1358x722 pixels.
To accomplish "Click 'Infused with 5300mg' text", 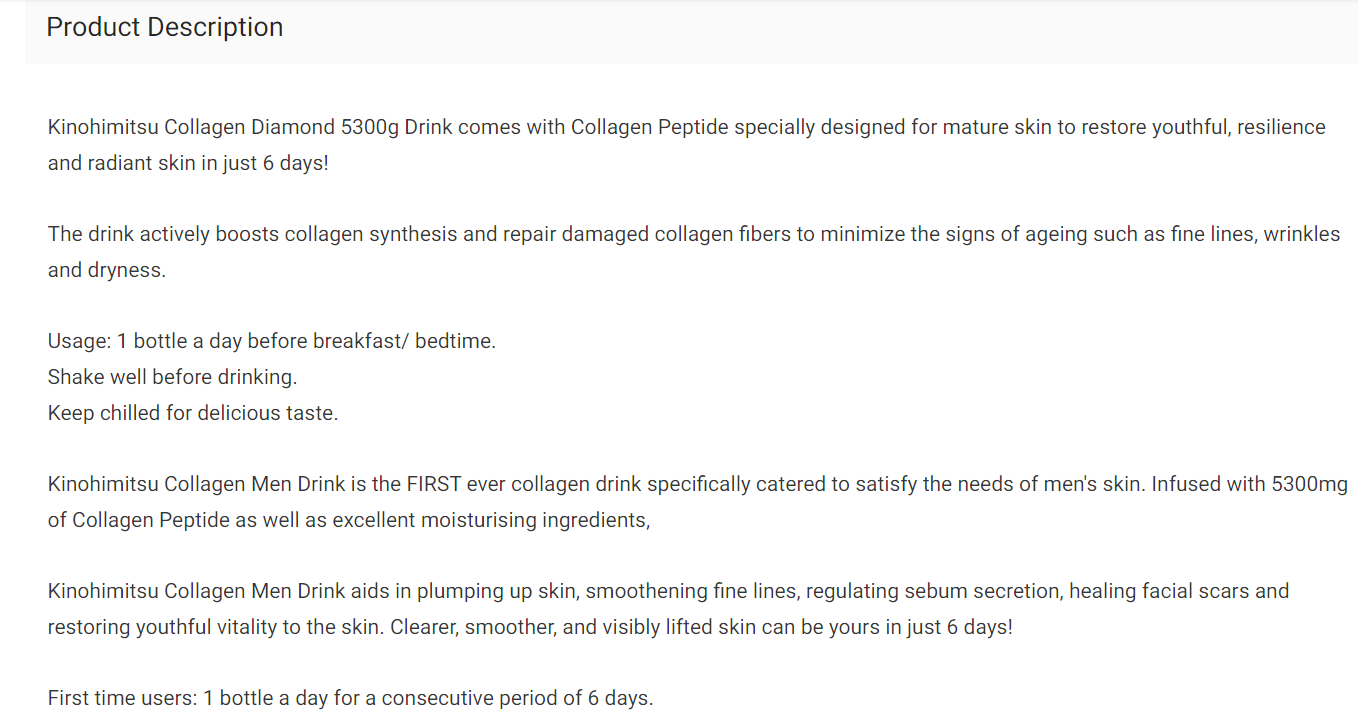I will (x=1250, y=484).
